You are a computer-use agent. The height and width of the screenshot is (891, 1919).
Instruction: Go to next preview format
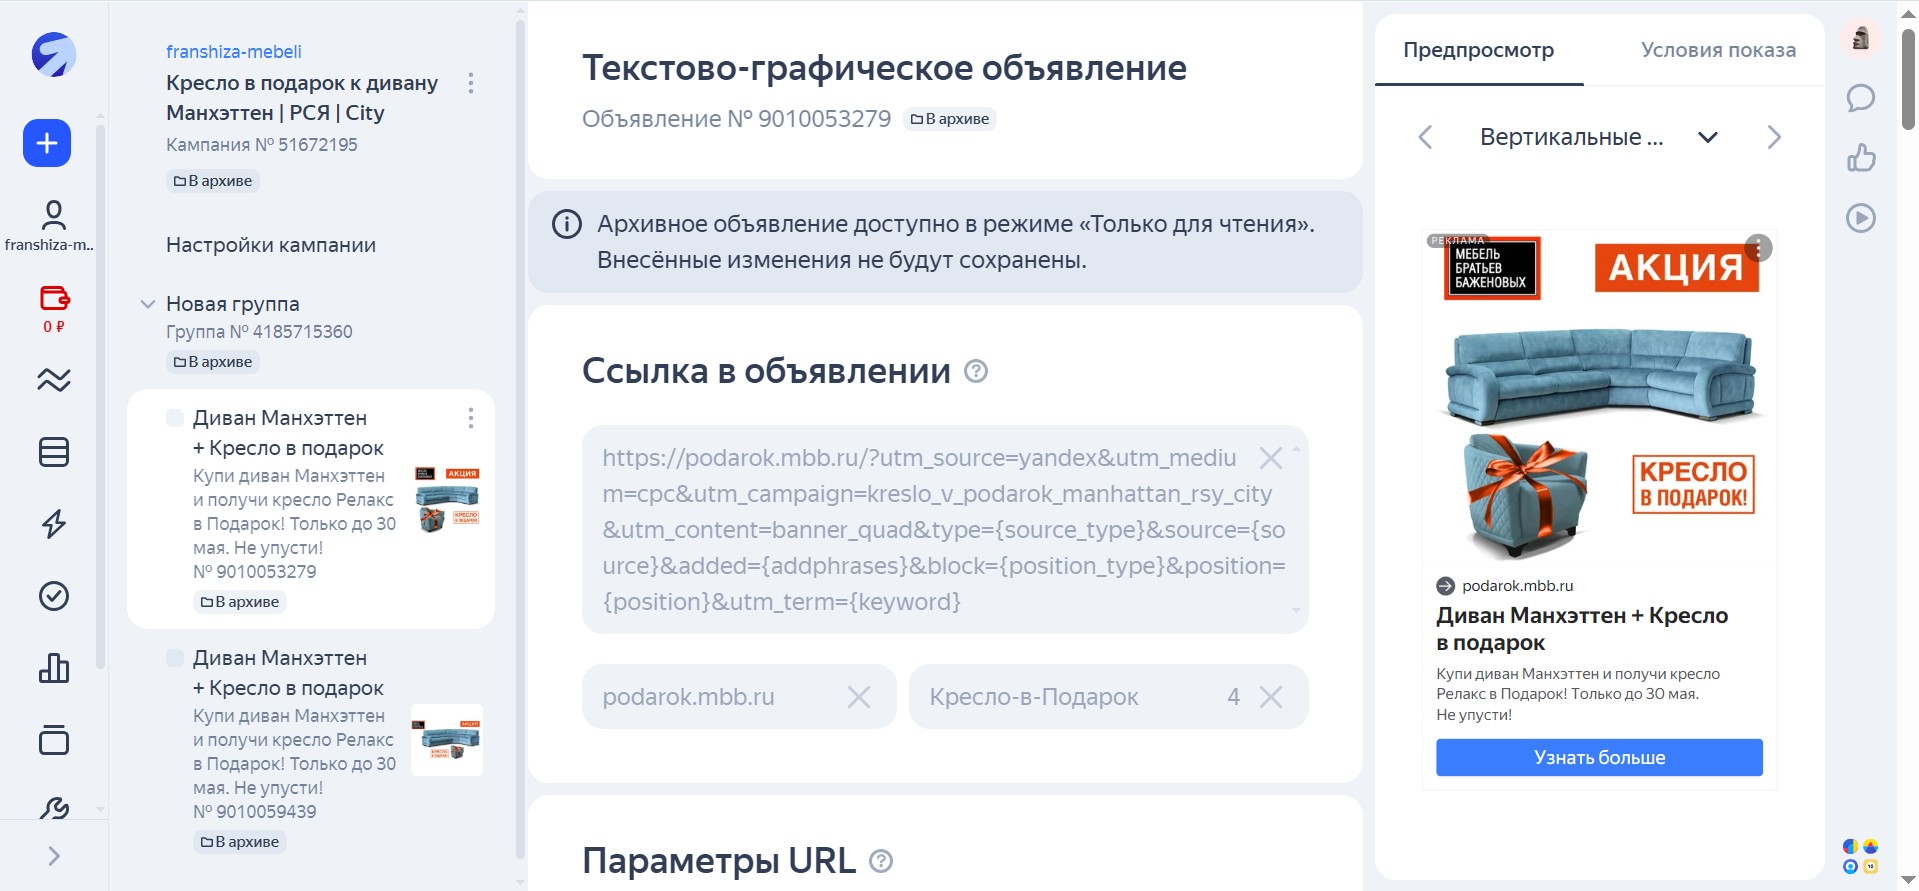[x=1774, y=137]
